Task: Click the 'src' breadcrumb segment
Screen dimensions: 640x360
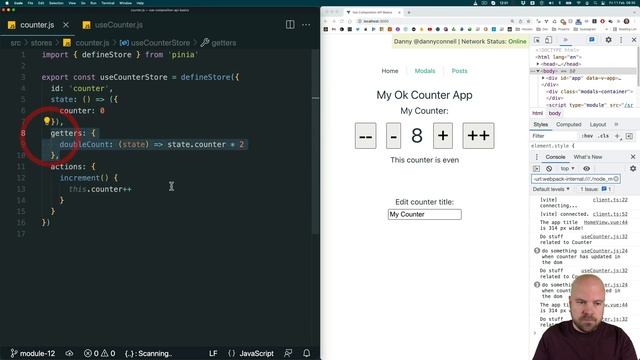Action: point(16,43)
